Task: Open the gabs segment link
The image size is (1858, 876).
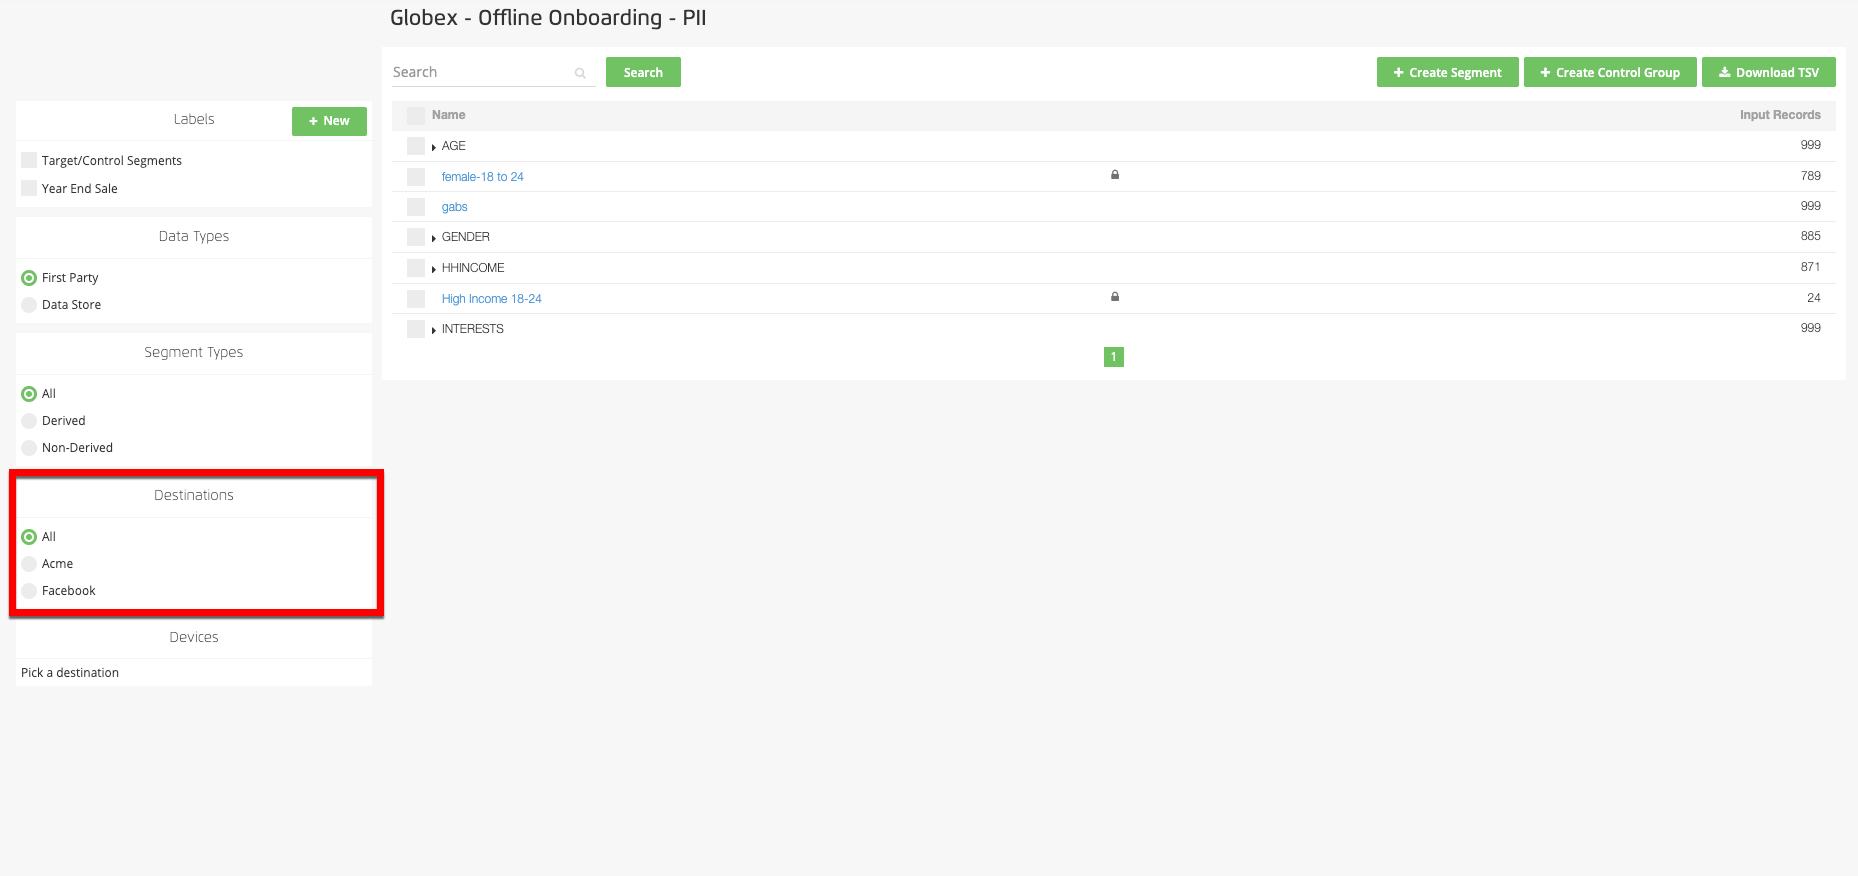Action: (x=454, y=207)
